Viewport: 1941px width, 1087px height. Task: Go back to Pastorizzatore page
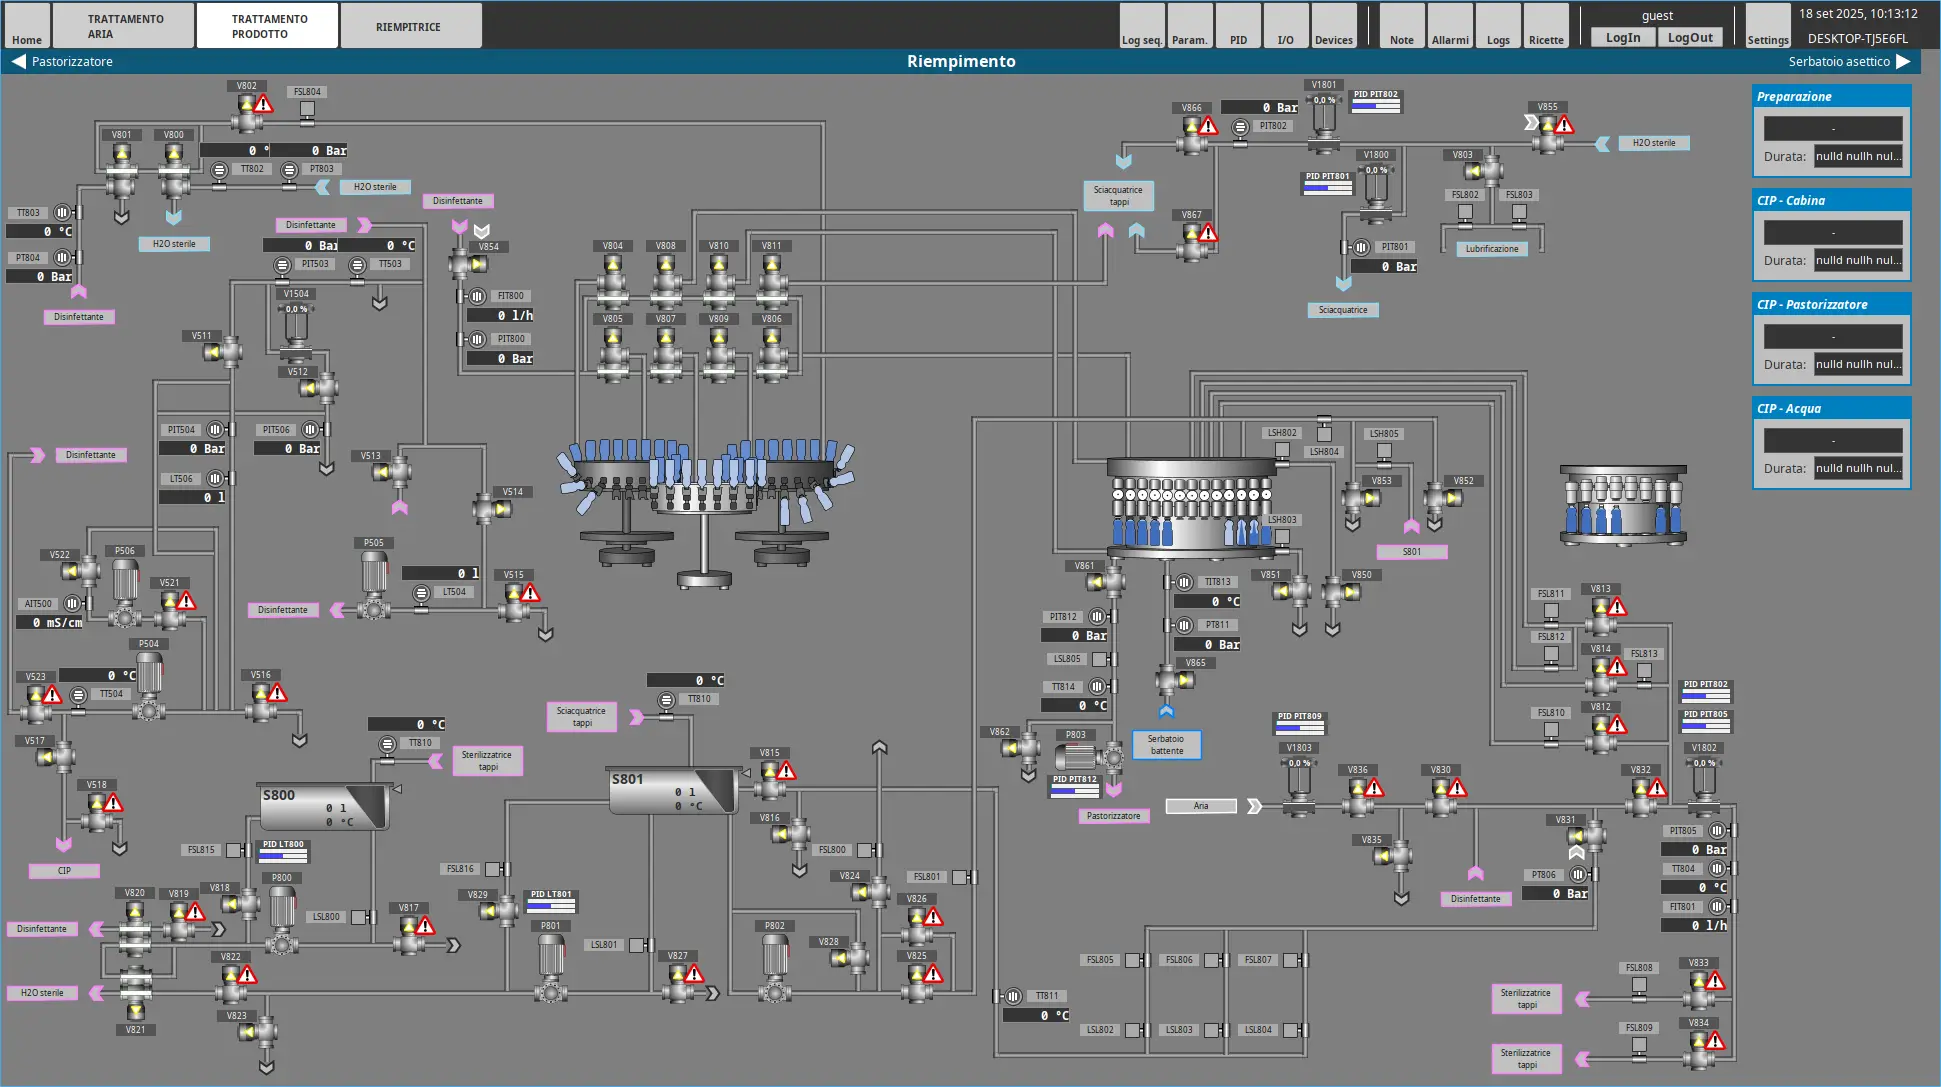(62, 61)
